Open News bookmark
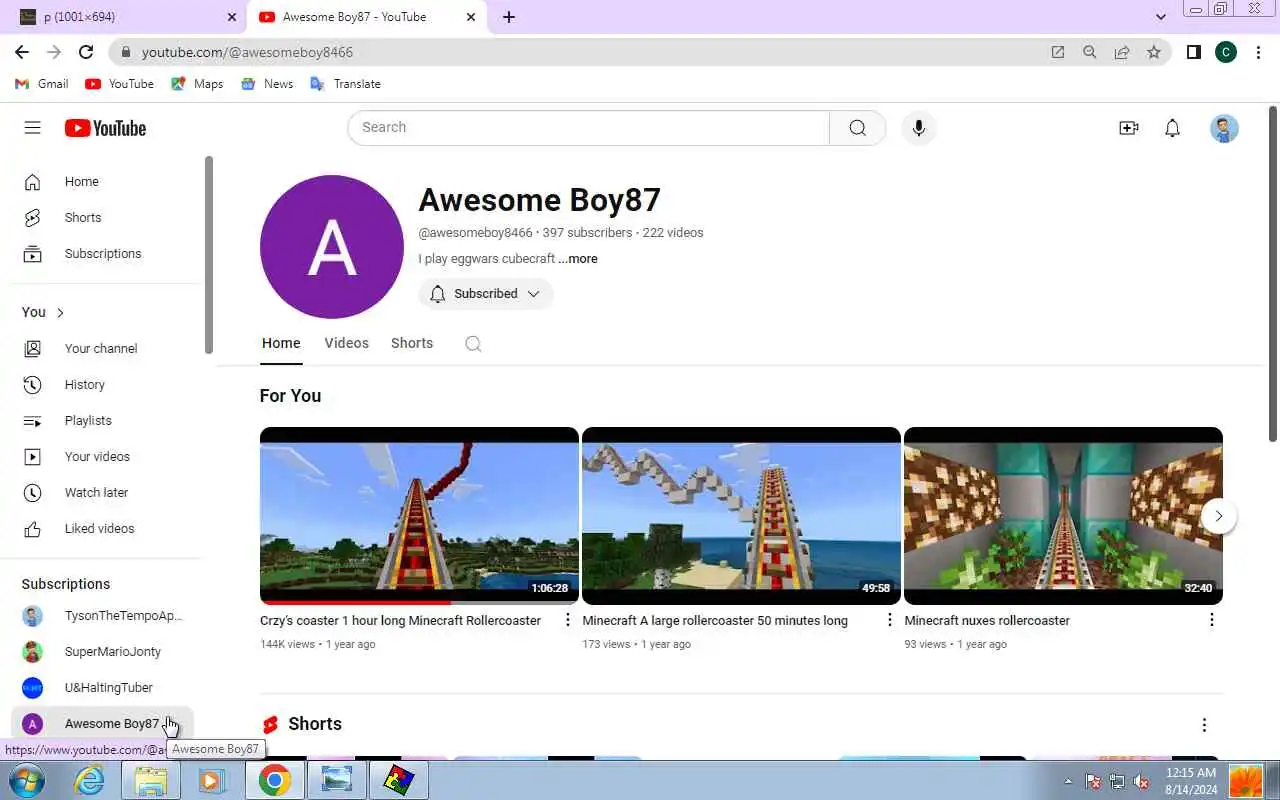Screen dimensions: 1280x800 click(x=267, y=84)
